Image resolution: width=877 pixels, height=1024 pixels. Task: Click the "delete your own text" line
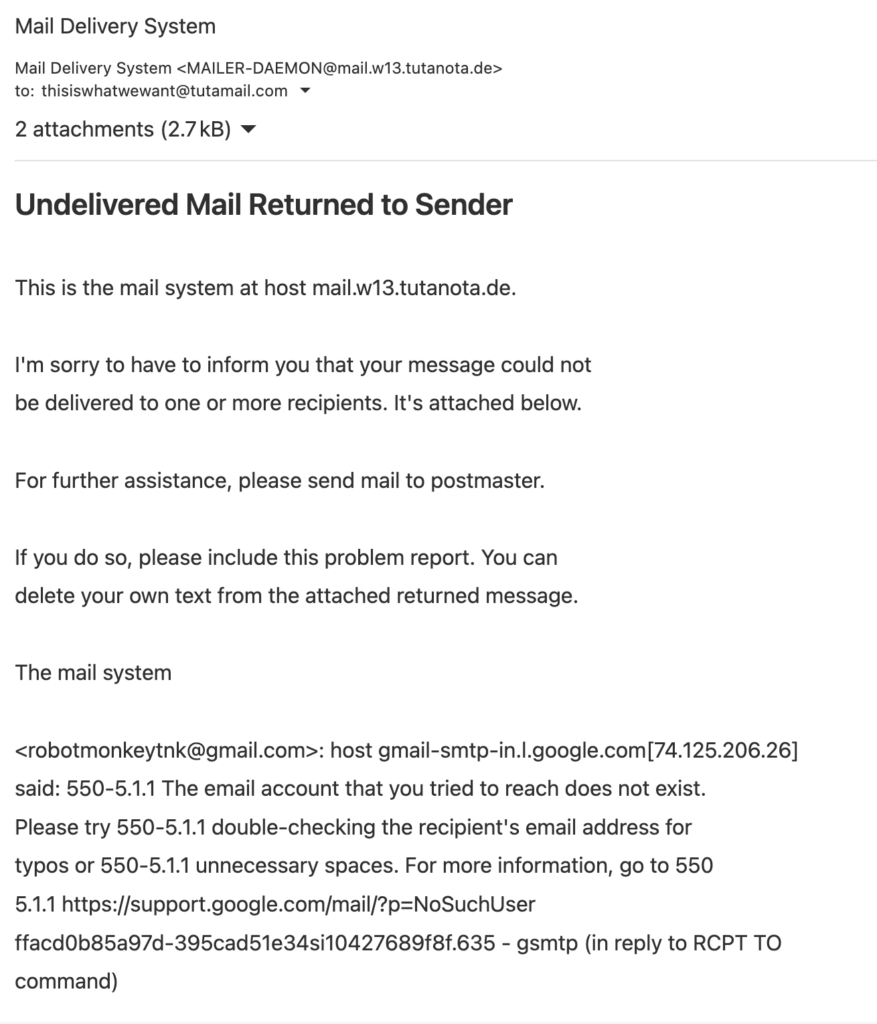296,596
